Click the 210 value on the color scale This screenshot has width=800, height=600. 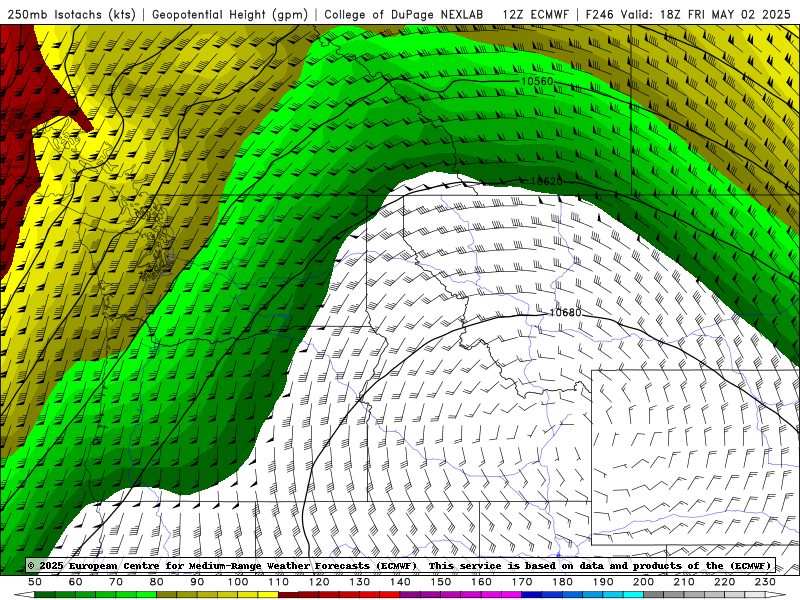[x=684, y=582]
